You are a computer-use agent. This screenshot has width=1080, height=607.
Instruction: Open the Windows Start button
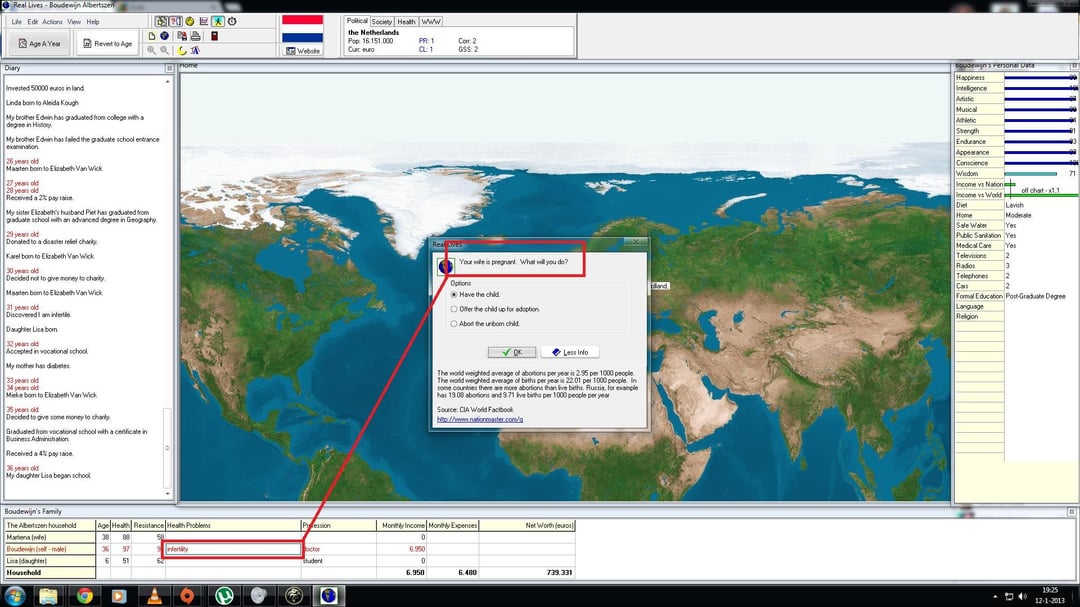tap(14, 596)
